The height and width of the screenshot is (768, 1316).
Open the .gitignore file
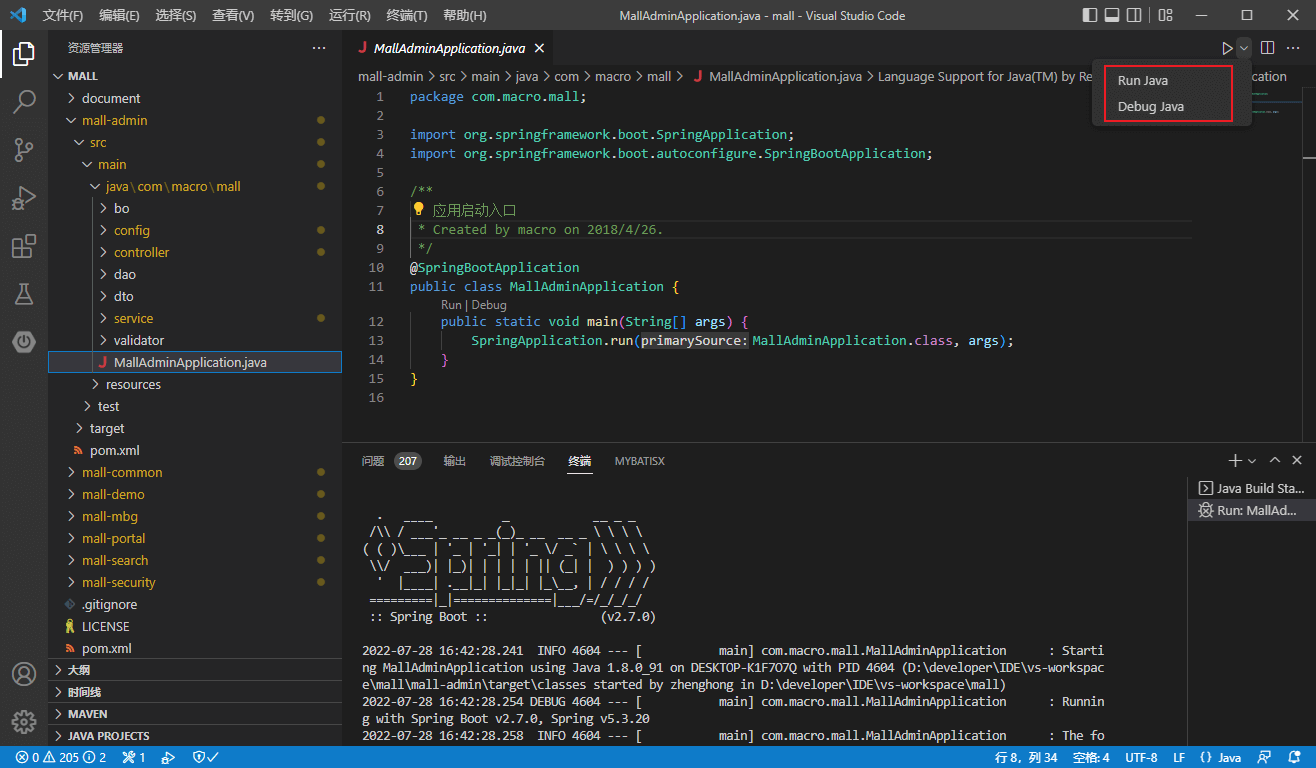pos(195,604)
